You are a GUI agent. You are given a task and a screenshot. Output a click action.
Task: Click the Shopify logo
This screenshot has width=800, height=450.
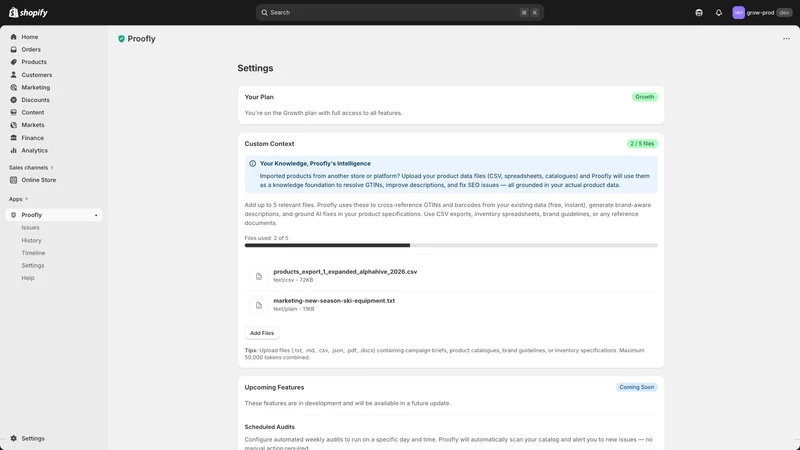click(28, 12)
